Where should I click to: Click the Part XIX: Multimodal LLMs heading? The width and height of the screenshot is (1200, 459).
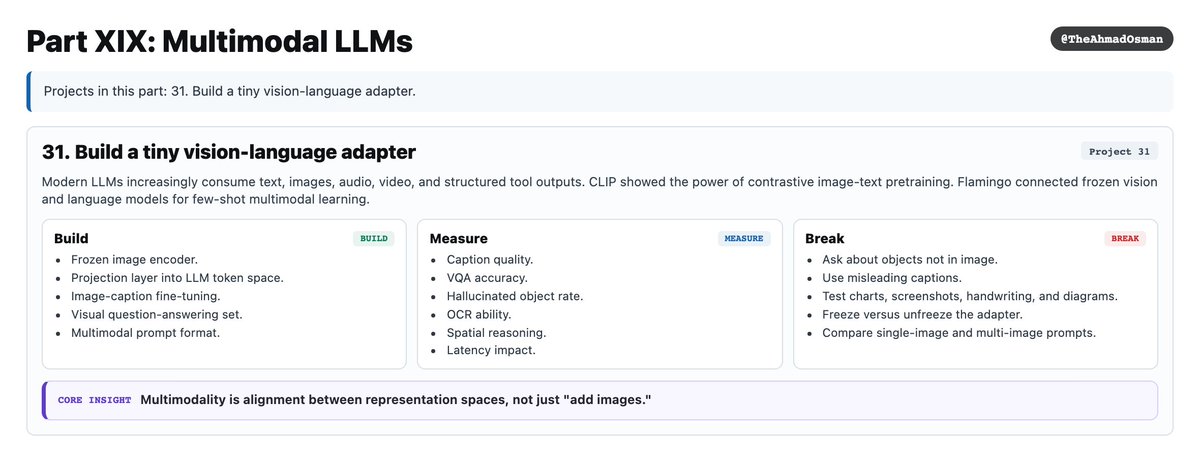point(219,41)
